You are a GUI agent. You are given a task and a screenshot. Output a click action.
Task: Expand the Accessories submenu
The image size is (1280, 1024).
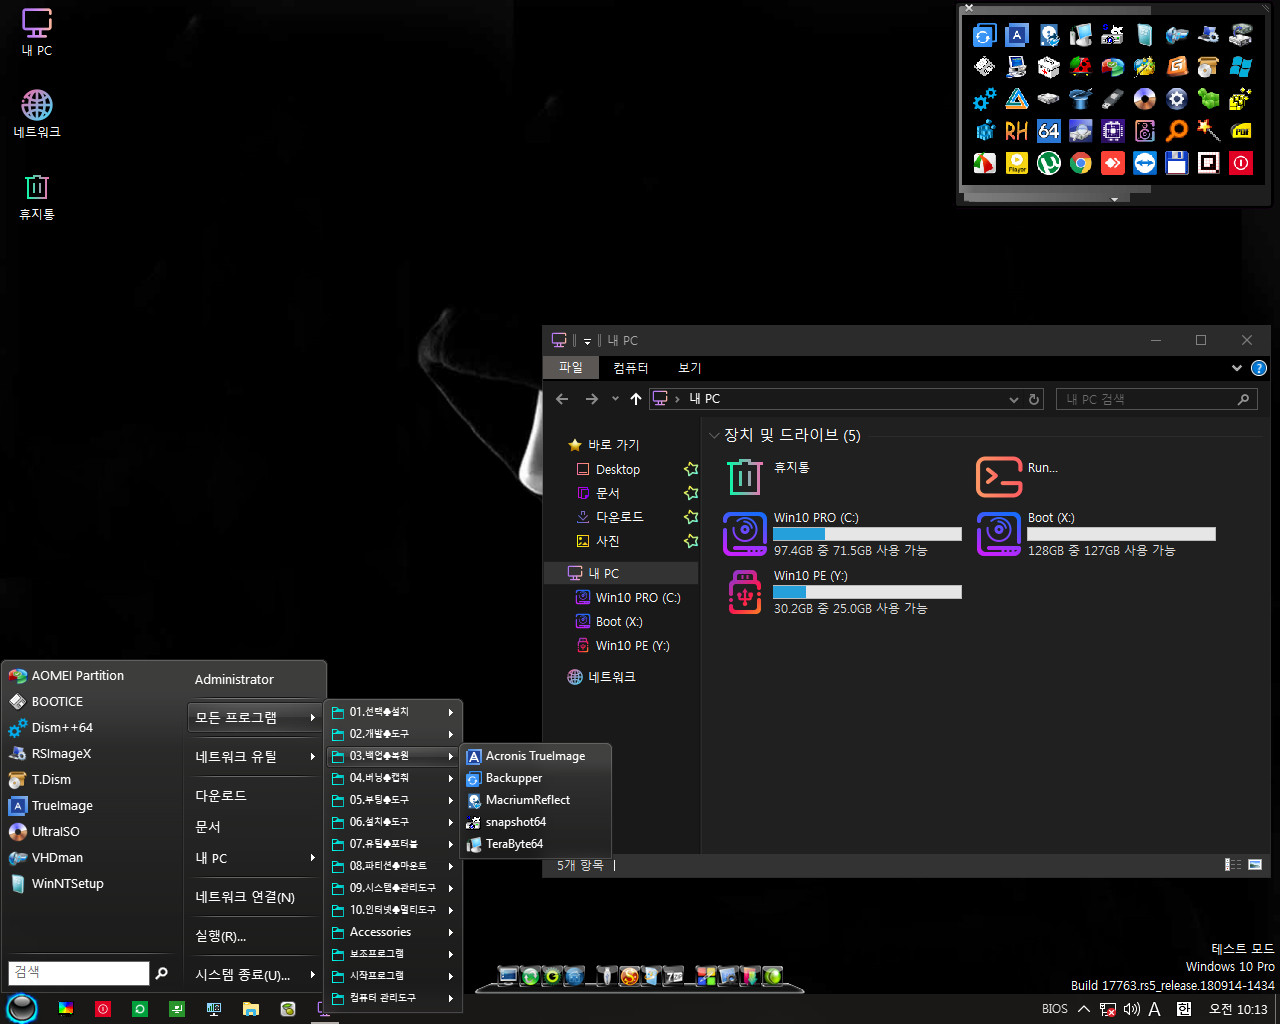click(x=394, y=932)
